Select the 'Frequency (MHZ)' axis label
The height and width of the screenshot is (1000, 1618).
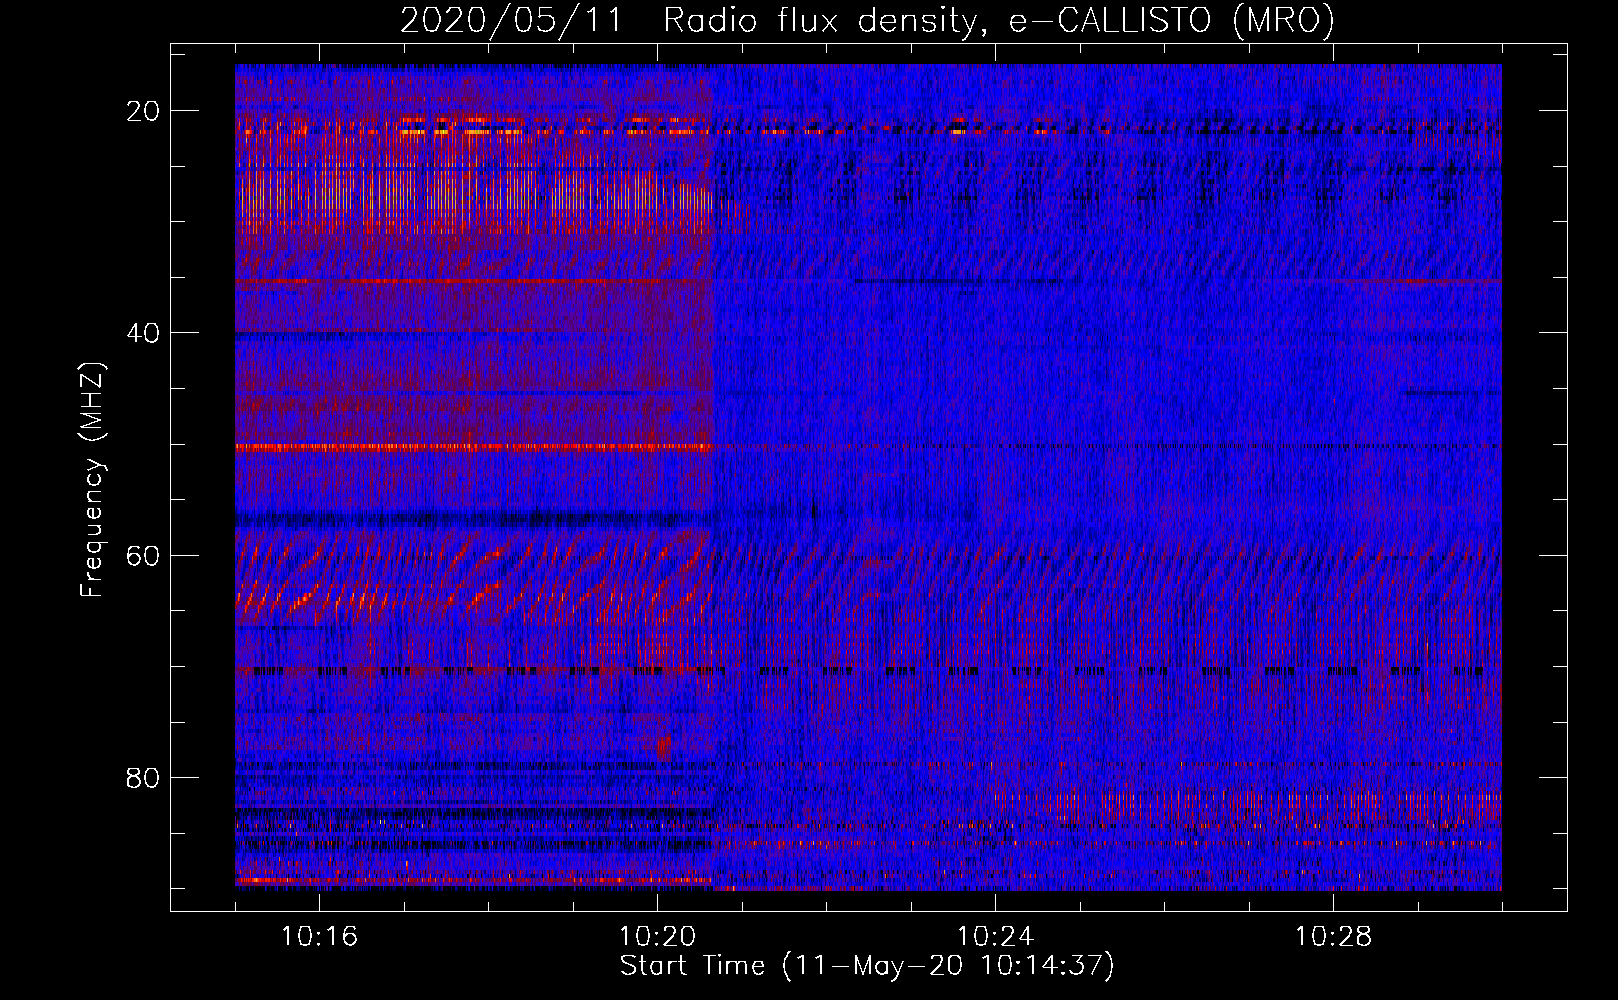92,480
